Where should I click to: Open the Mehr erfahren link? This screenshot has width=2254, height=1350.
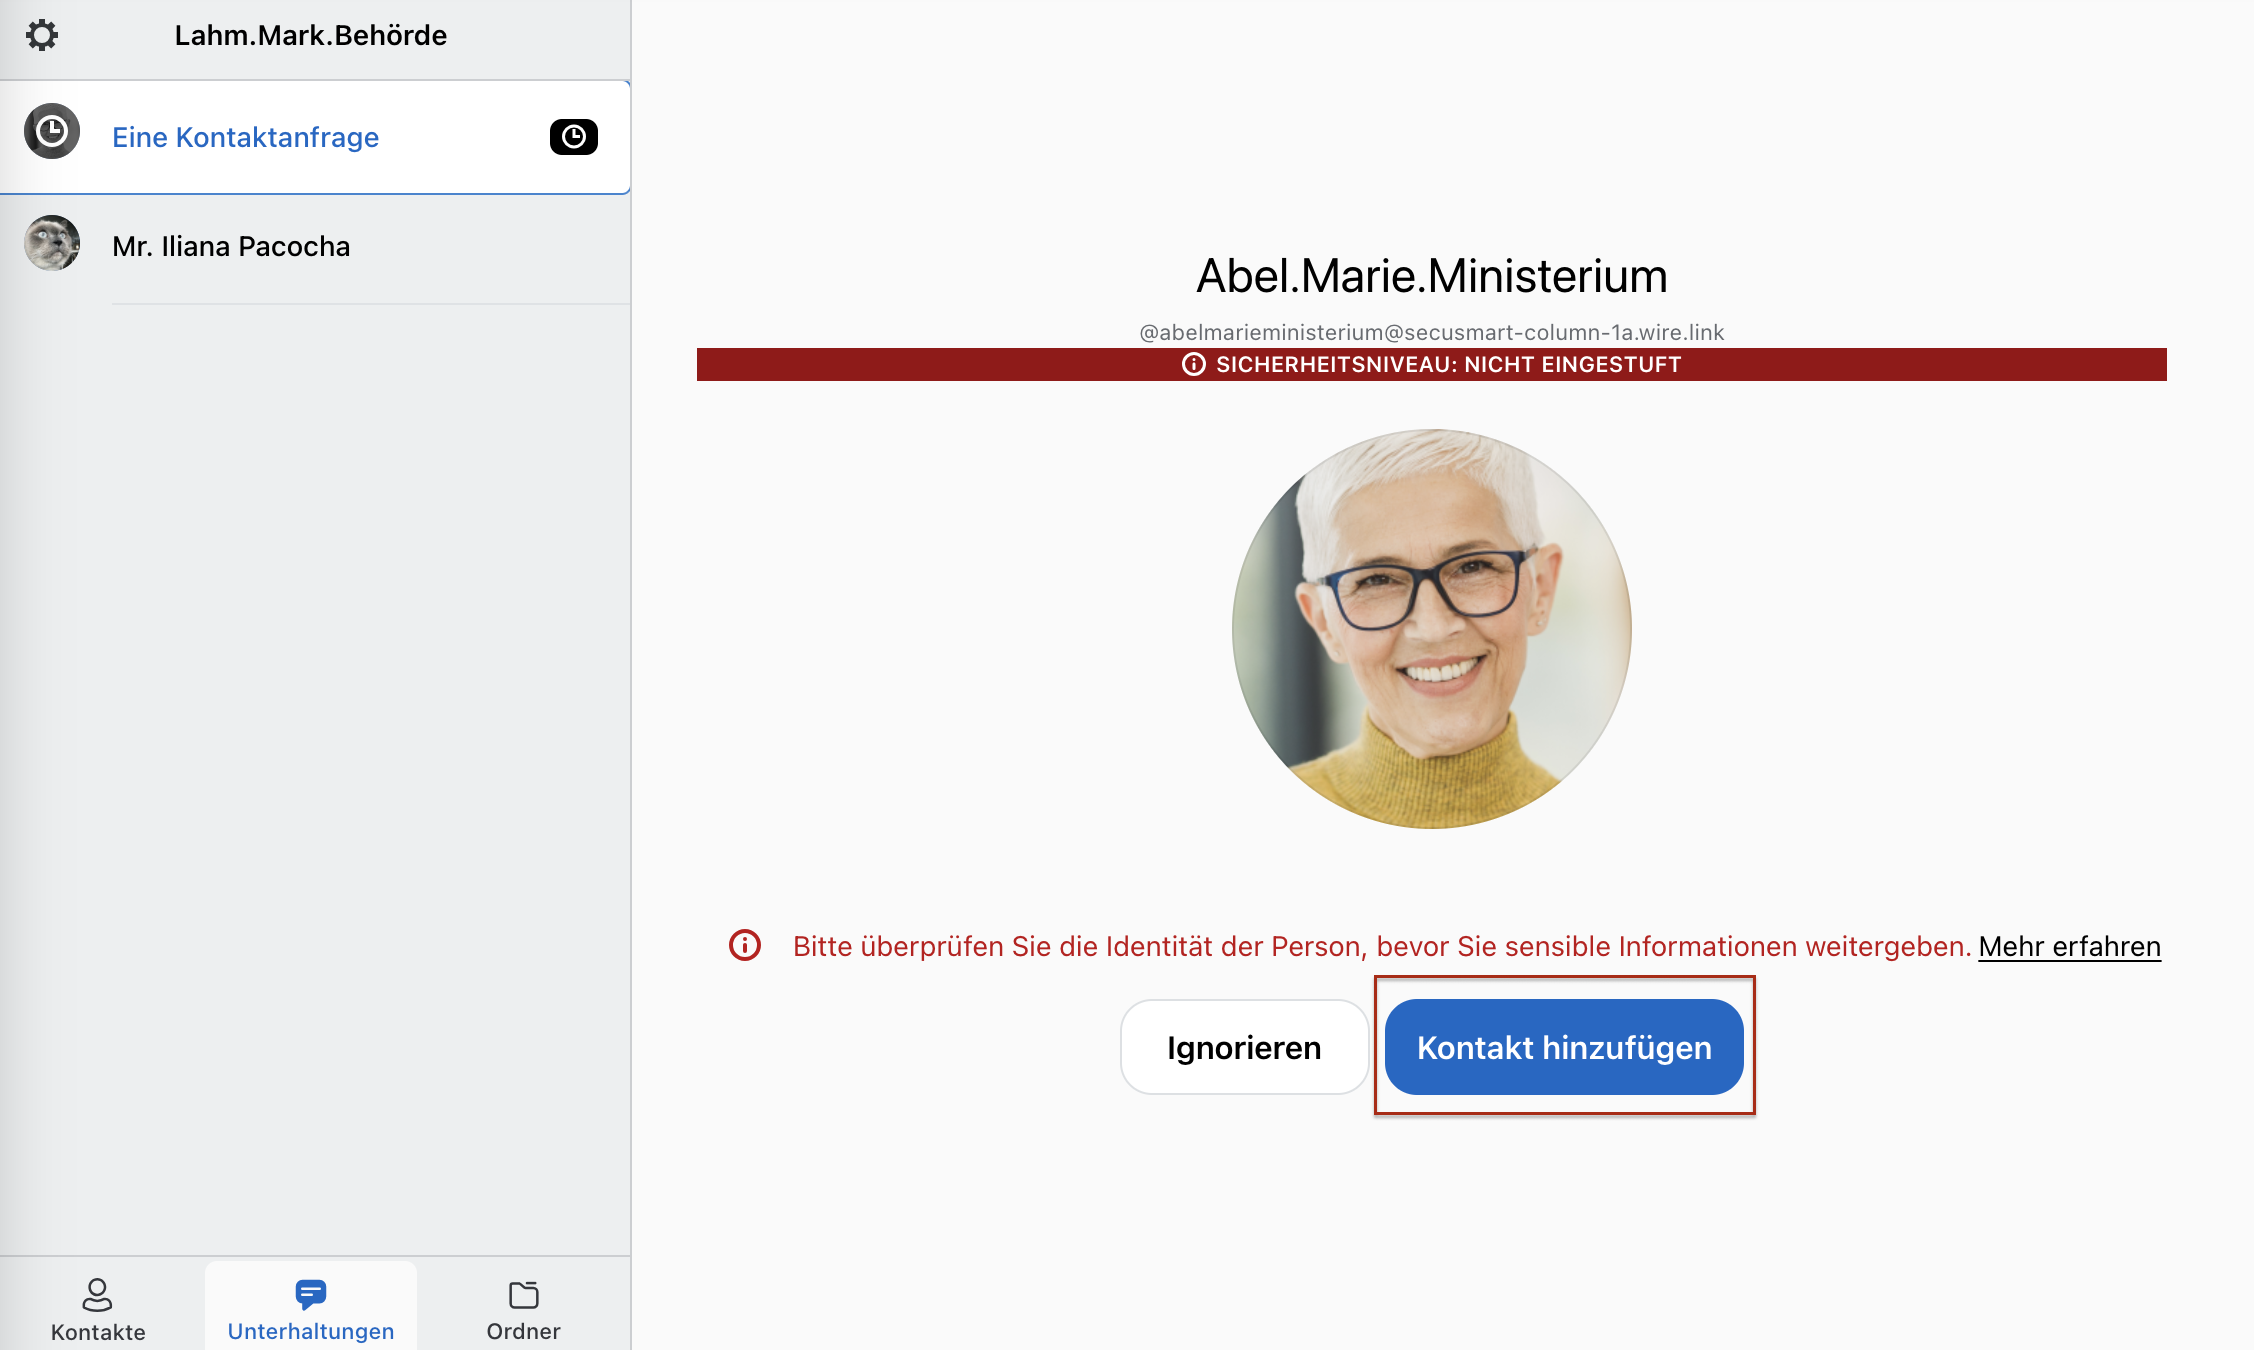tap(2069, 946)
